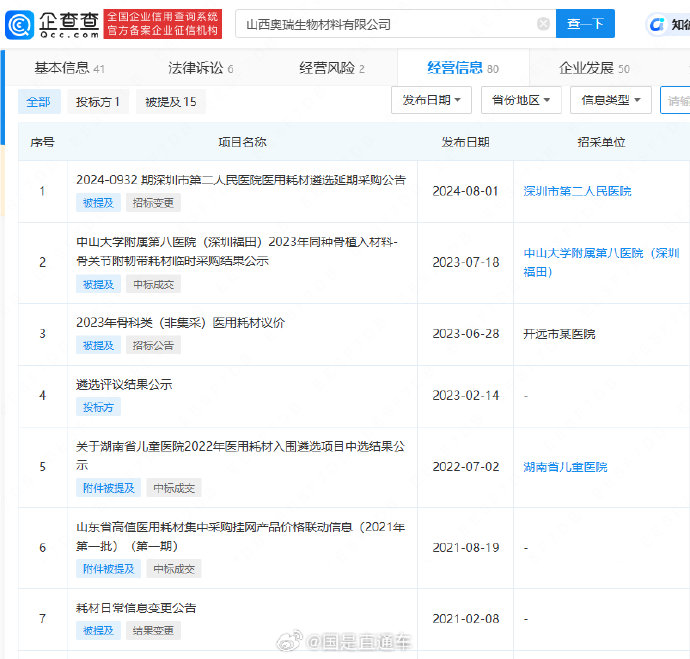Open the 知彼 assistant icon
Image resolution: width=690 pixels, height=659 pixels.
coord(657,25)
